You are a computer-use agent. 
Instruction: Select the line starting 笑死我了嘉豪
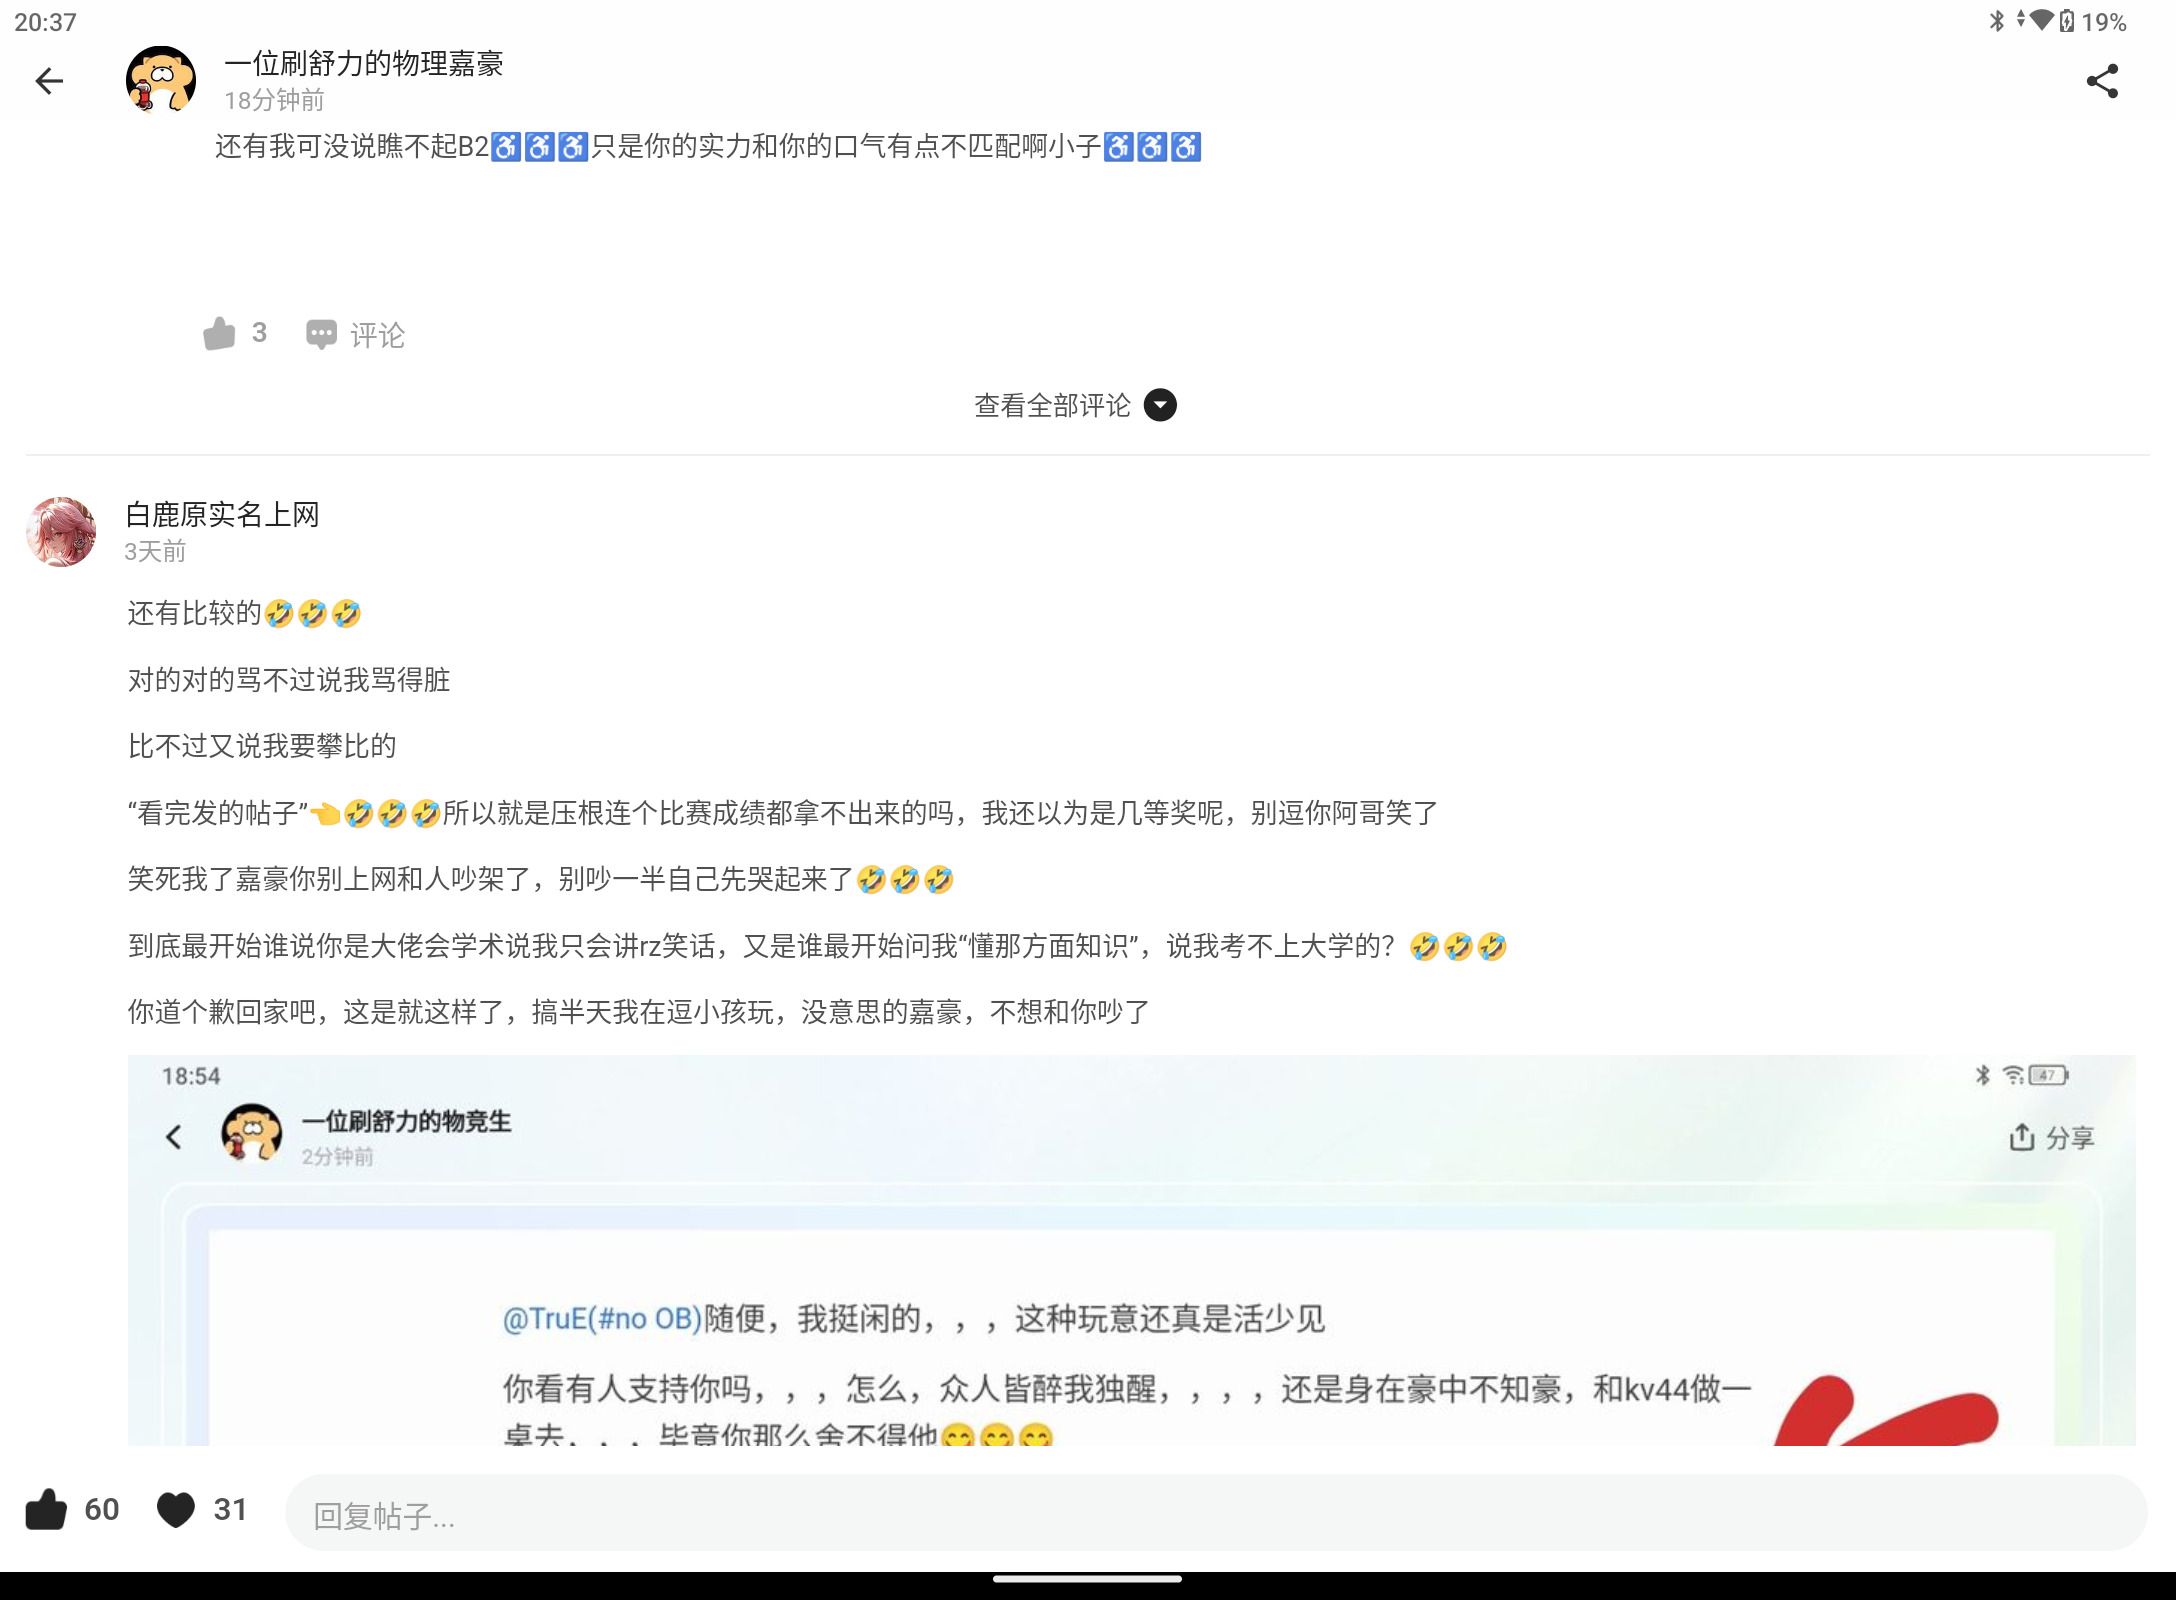click(x=541, y=879)
